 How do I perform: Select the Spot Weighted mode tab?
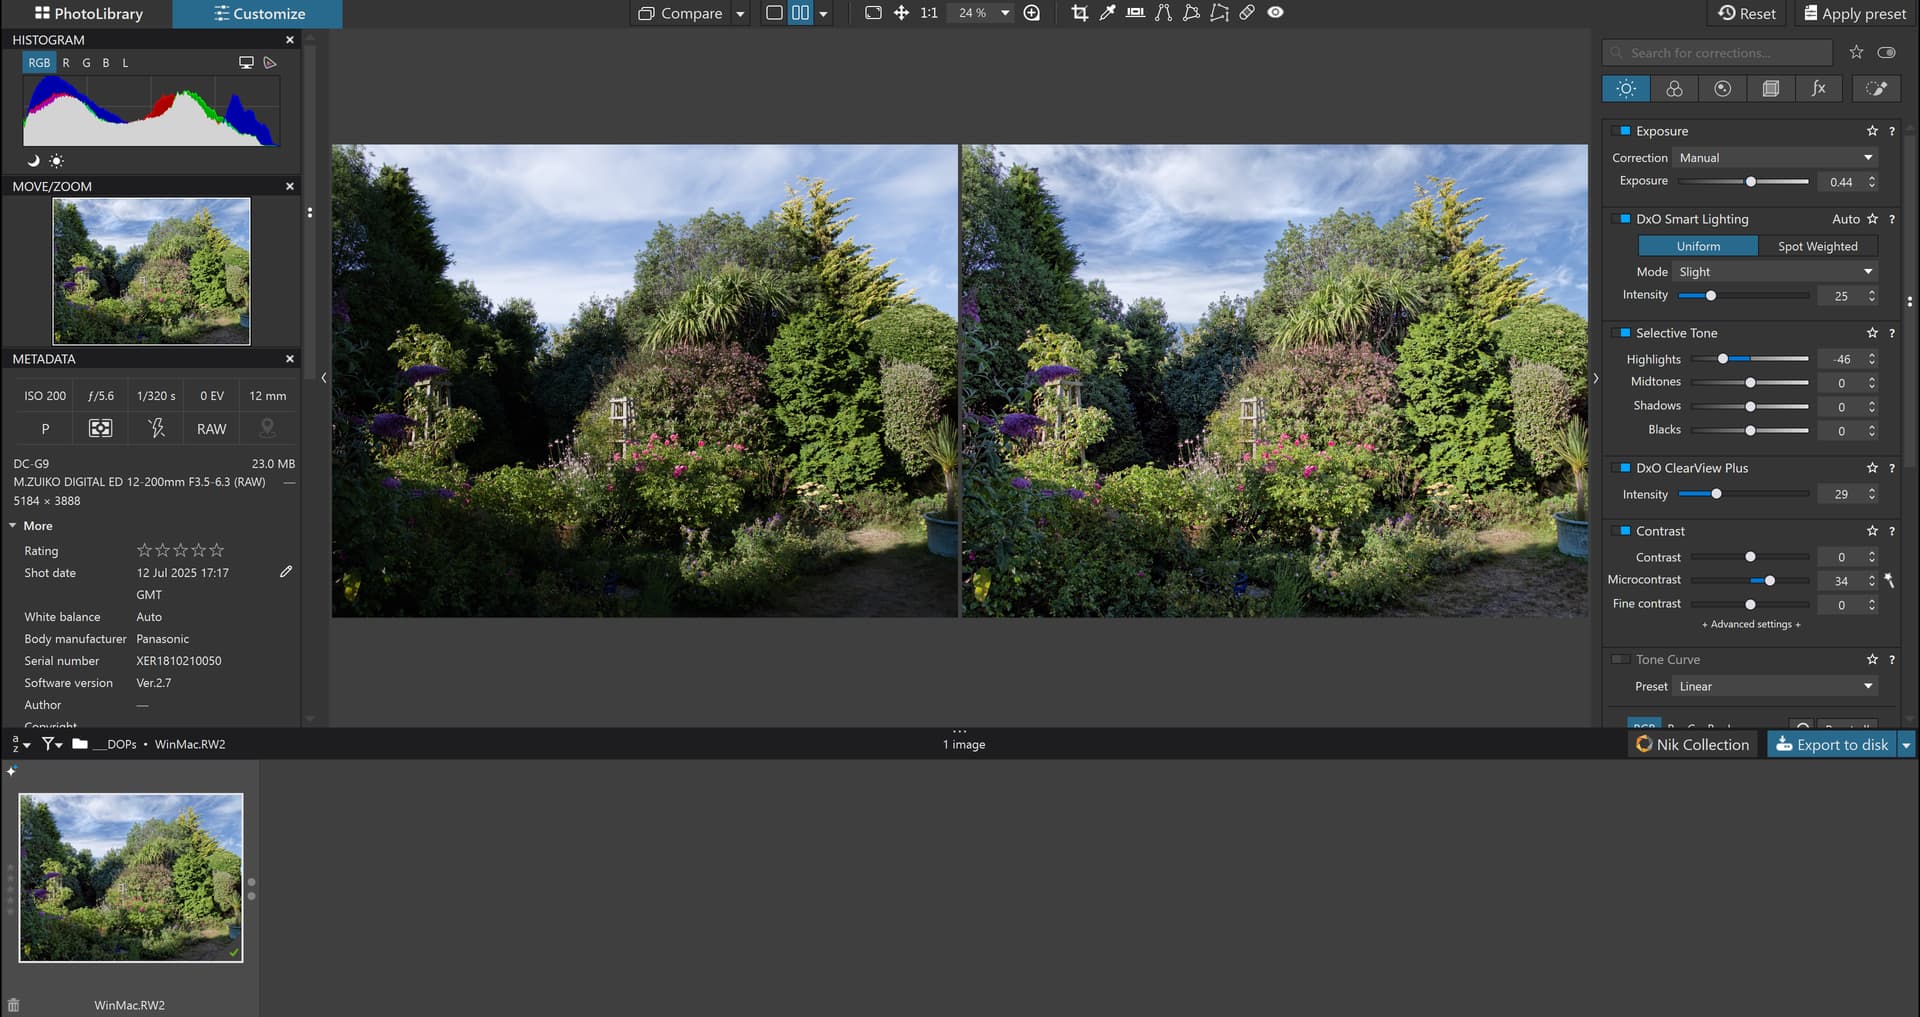coord(1817,246)
